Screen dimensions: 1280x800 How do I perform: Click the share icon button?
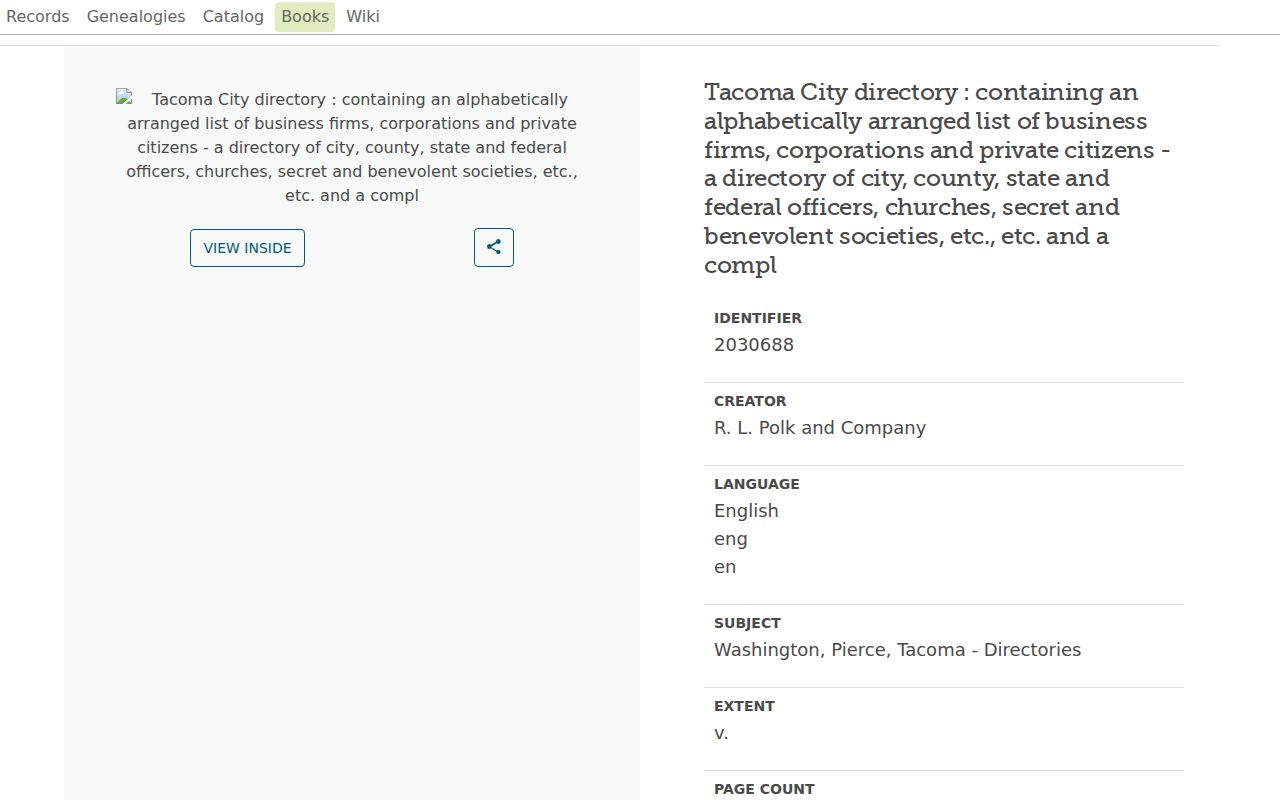coord(494,248)
